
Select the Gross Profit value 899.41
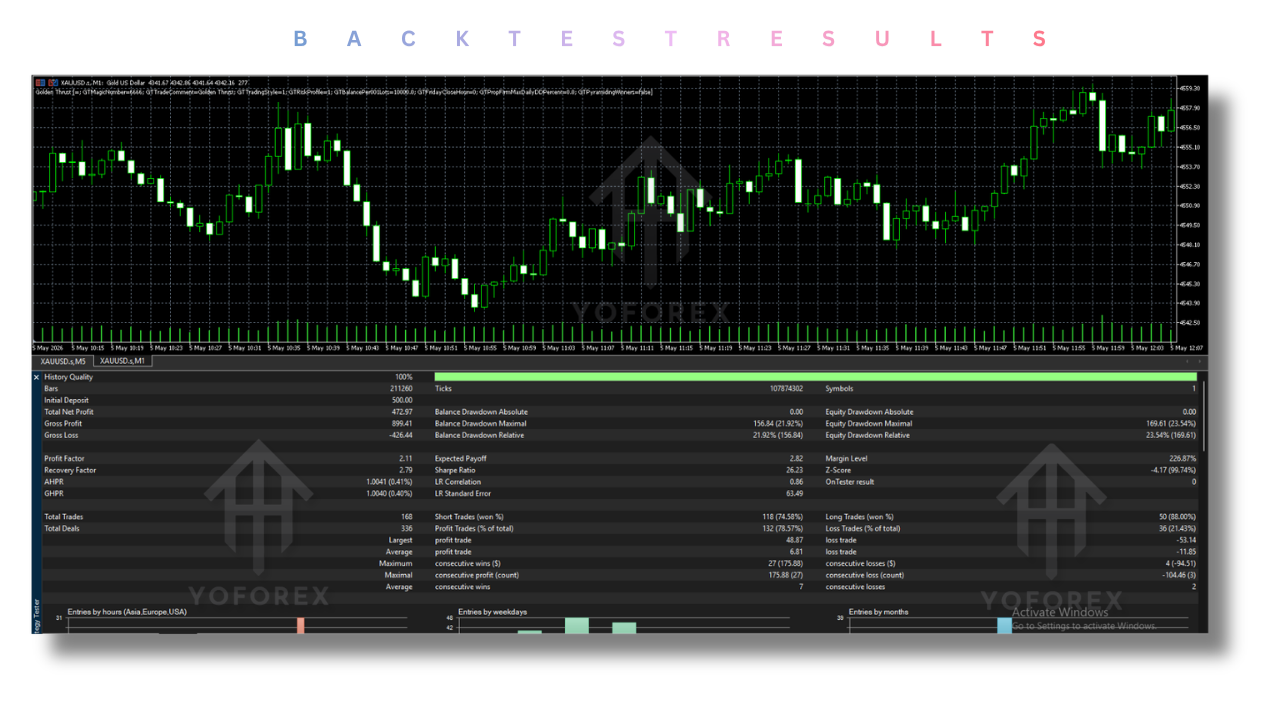(x=402, y=424)
